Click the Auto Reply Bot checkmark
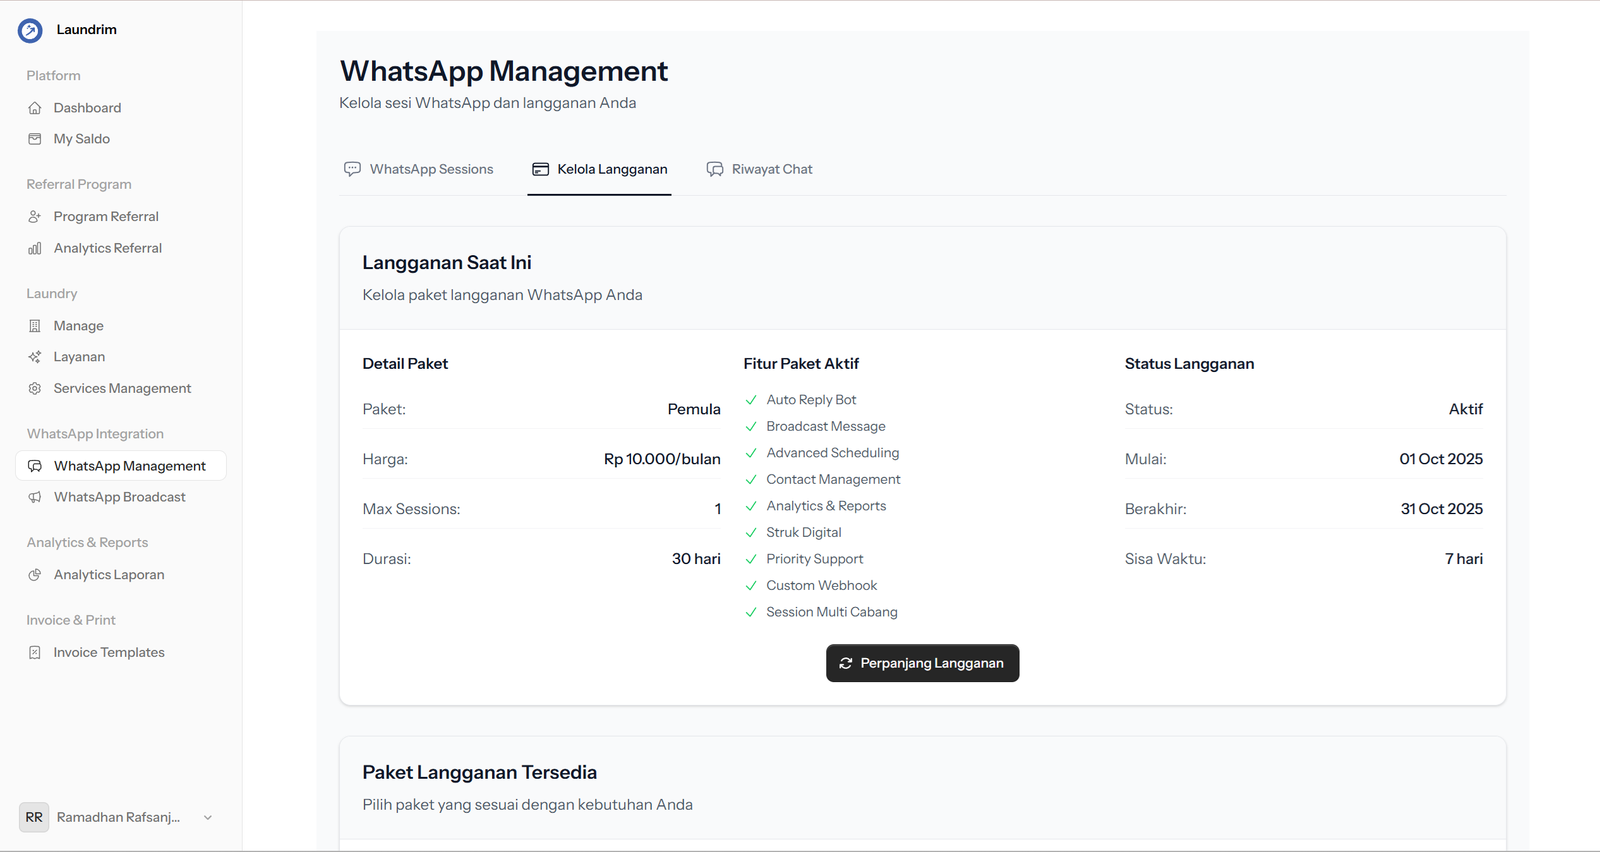Viewport: 1600px width, 852px height. [751, 400]
